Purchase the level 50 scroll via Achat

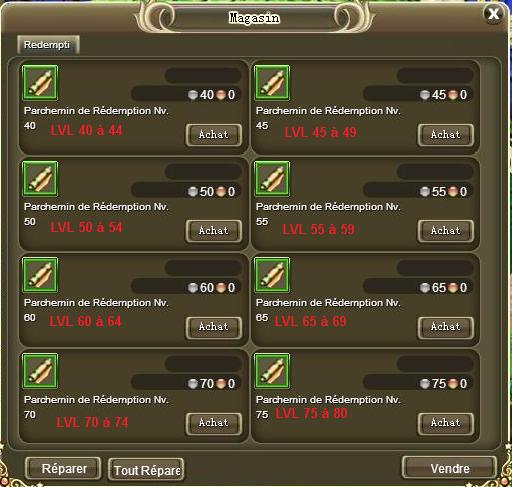coord(214,231)
